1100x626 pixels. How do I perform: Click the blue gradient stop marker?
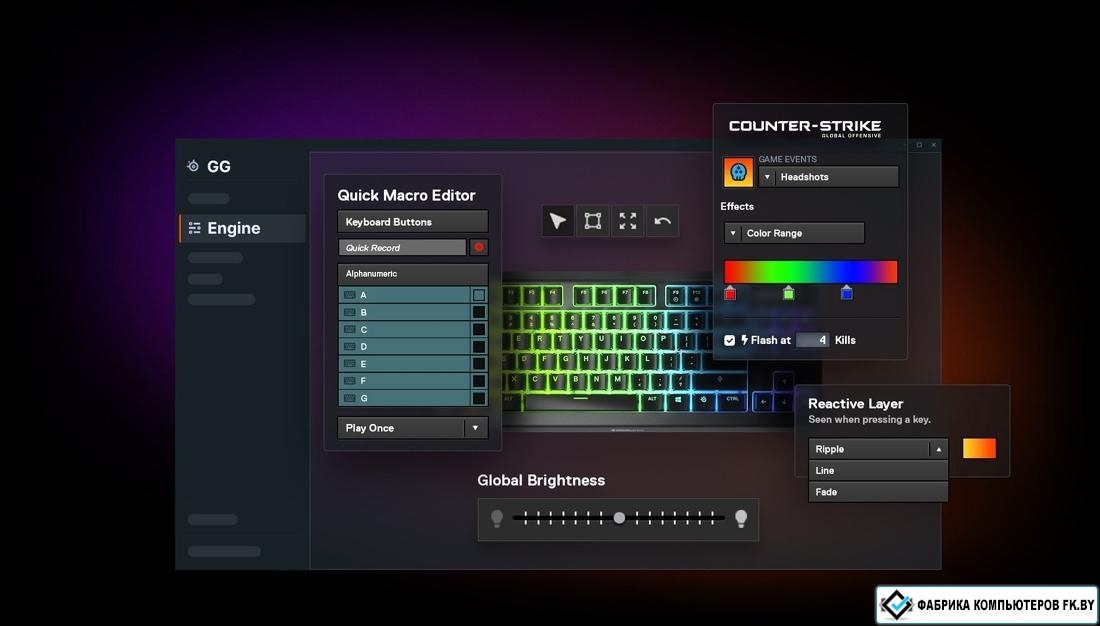(847, 293)
